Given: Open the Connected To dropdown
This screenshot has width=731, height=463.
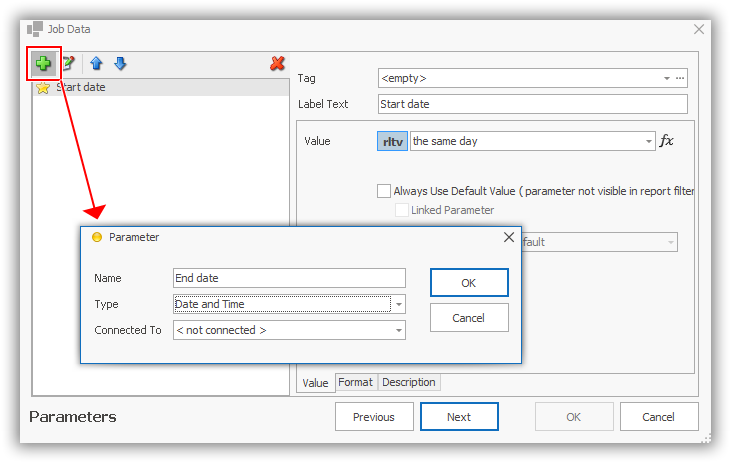Looking at the screenshot, I should click(399, 330).
